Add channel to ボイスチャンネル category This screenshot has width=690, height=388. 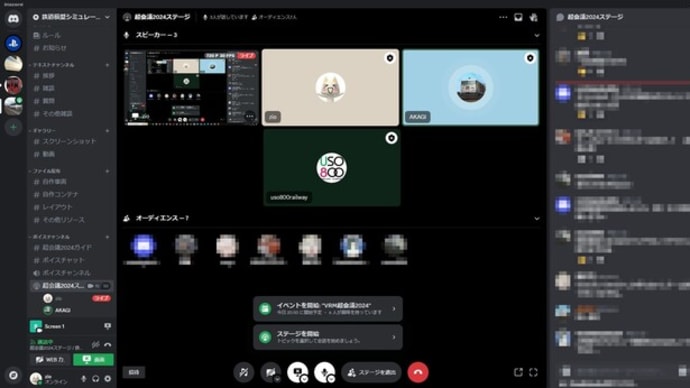pos(107,237)
